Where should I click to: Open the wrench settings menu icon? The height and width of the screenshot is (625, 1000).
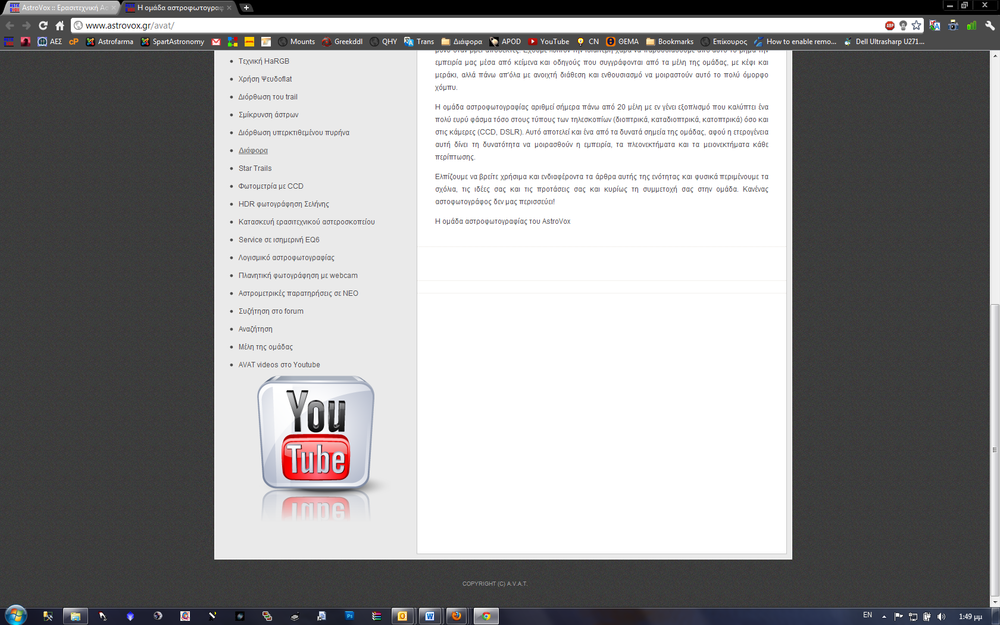coord(989,26)
